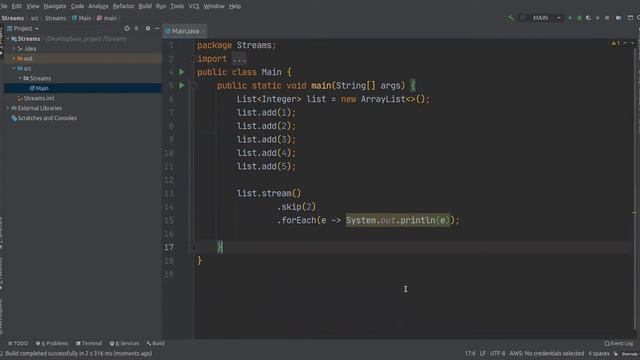Open the Build tool window
Viewport: 640px width, 360px height.
[156, 343]
